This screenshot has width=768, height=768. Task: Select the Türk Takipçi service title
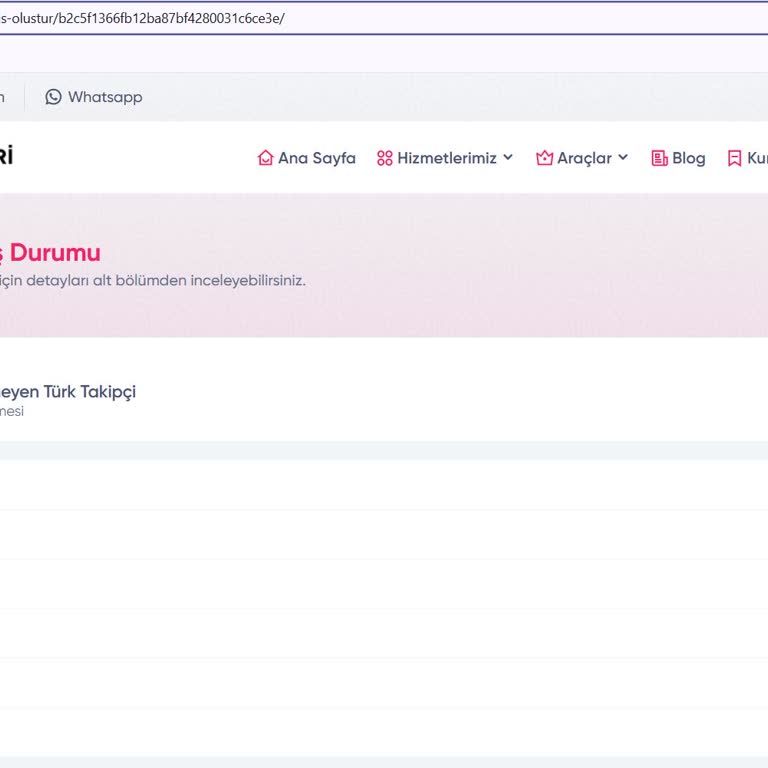pos(68,391)
